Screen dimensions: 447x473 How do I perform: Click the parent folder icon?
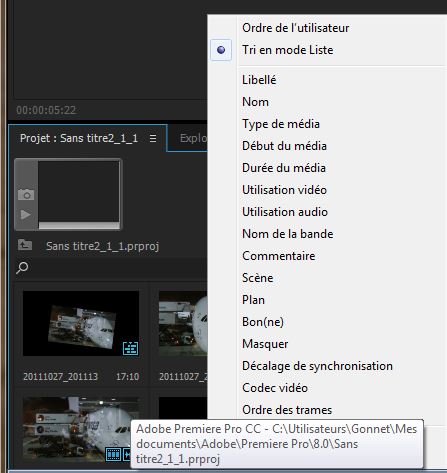25,245
